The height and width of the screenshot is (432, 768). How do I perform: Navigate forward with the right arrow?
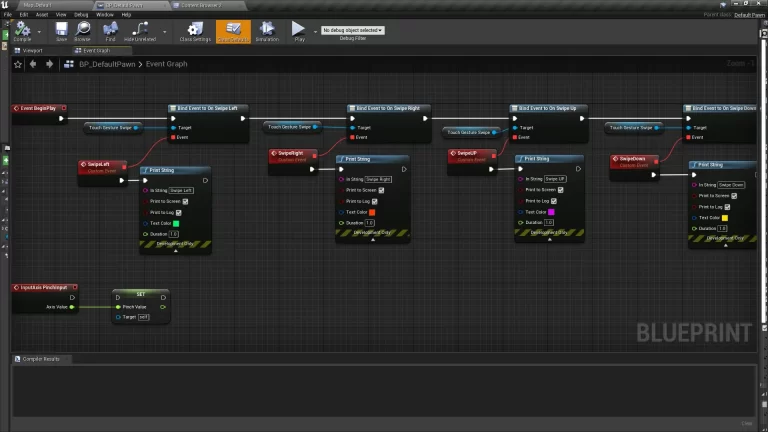point(49,64)
